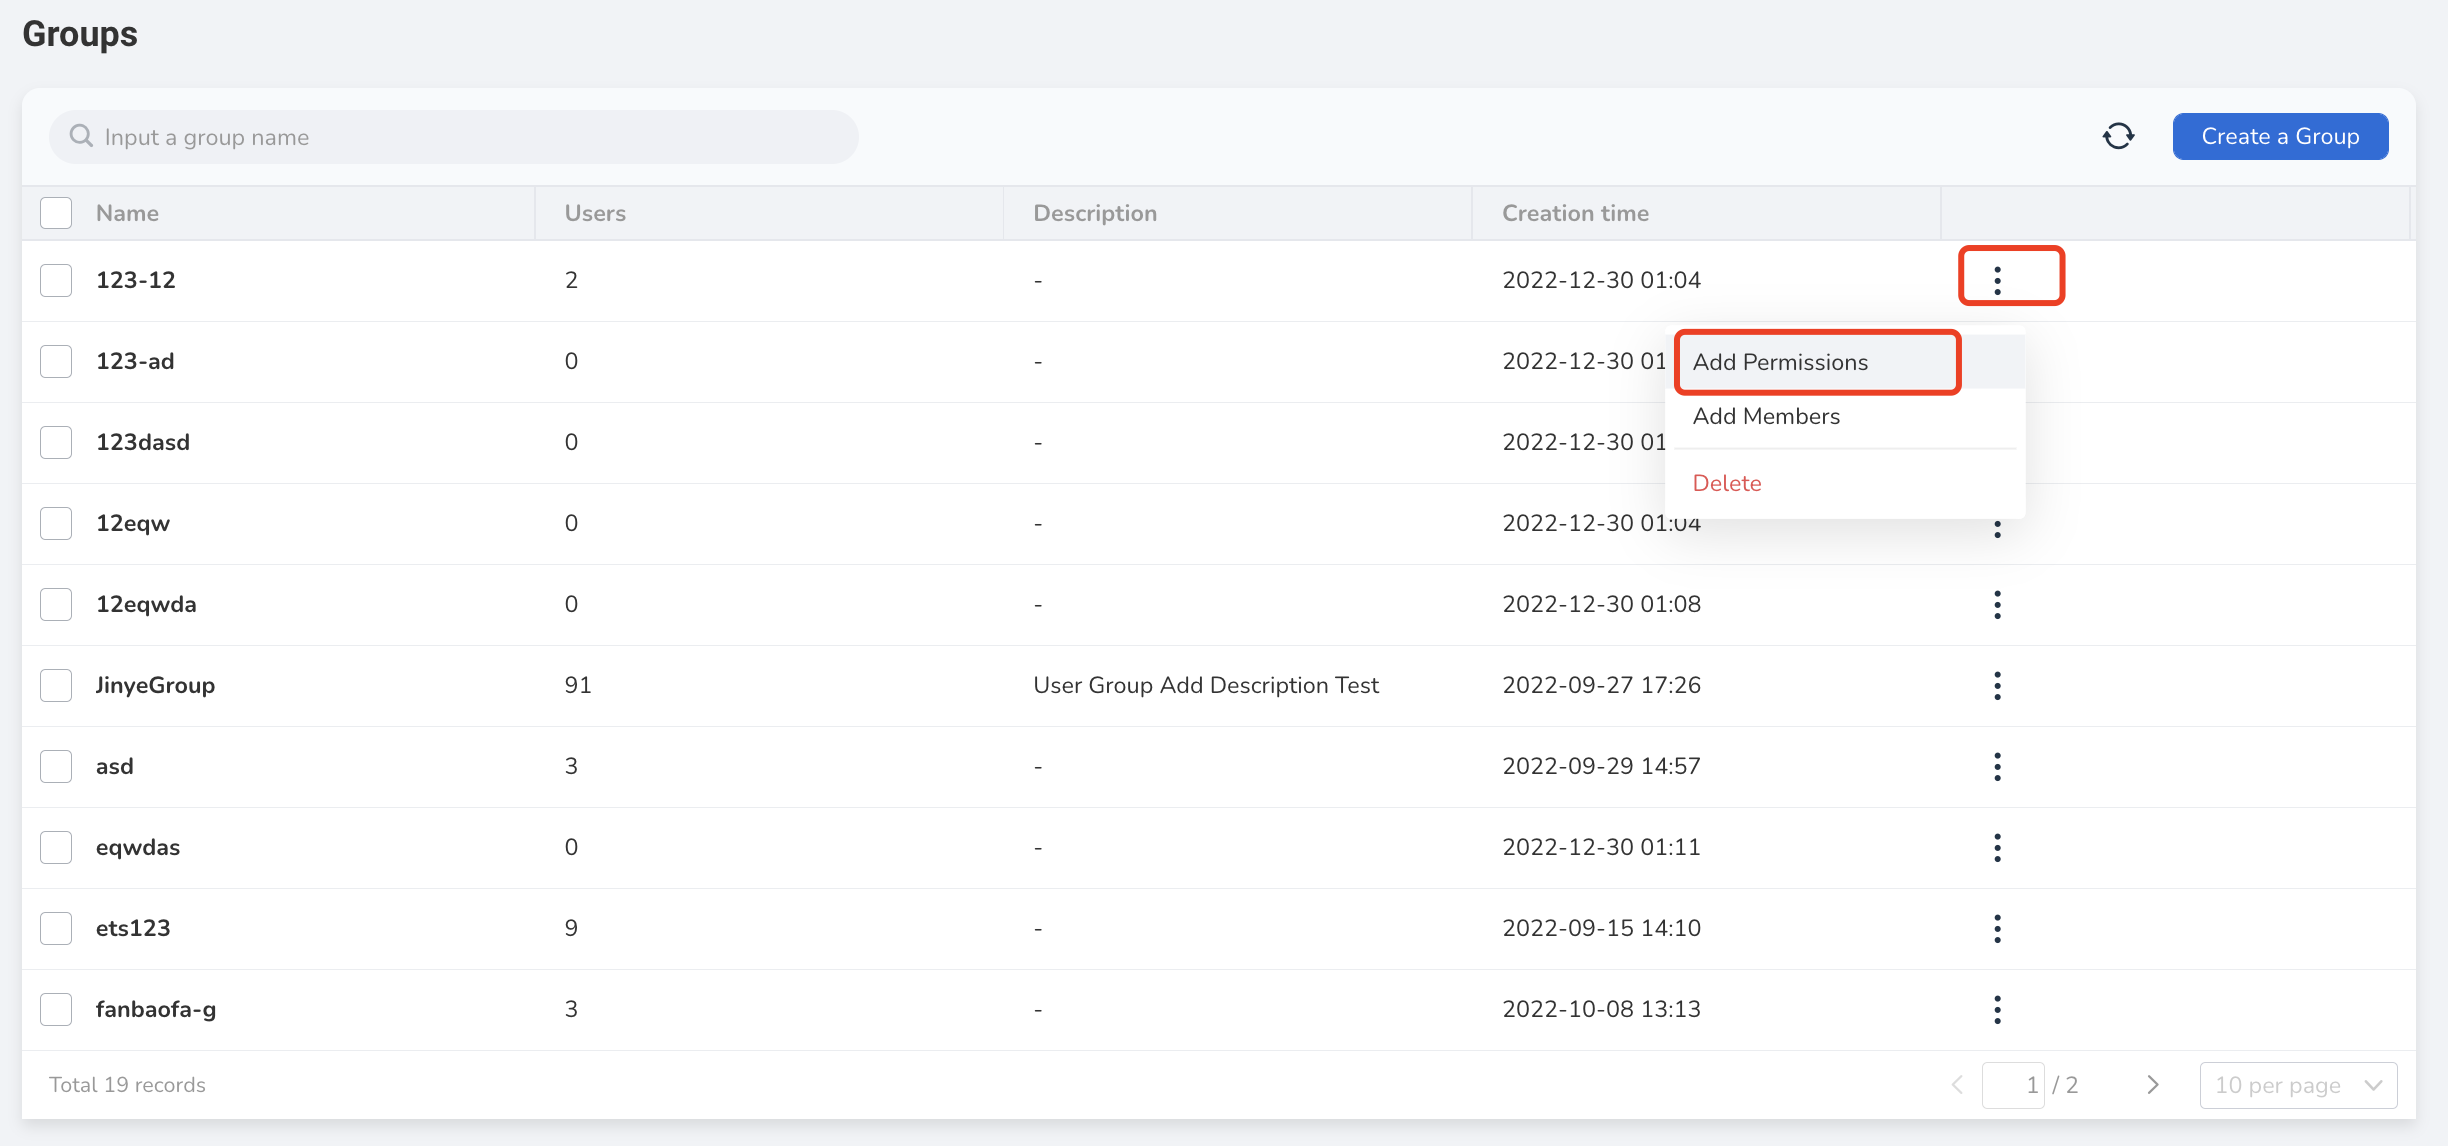Open the three-dot menu for ets123
The height and width of the screenshot is (1146, 2448).
coord(1997,928)
